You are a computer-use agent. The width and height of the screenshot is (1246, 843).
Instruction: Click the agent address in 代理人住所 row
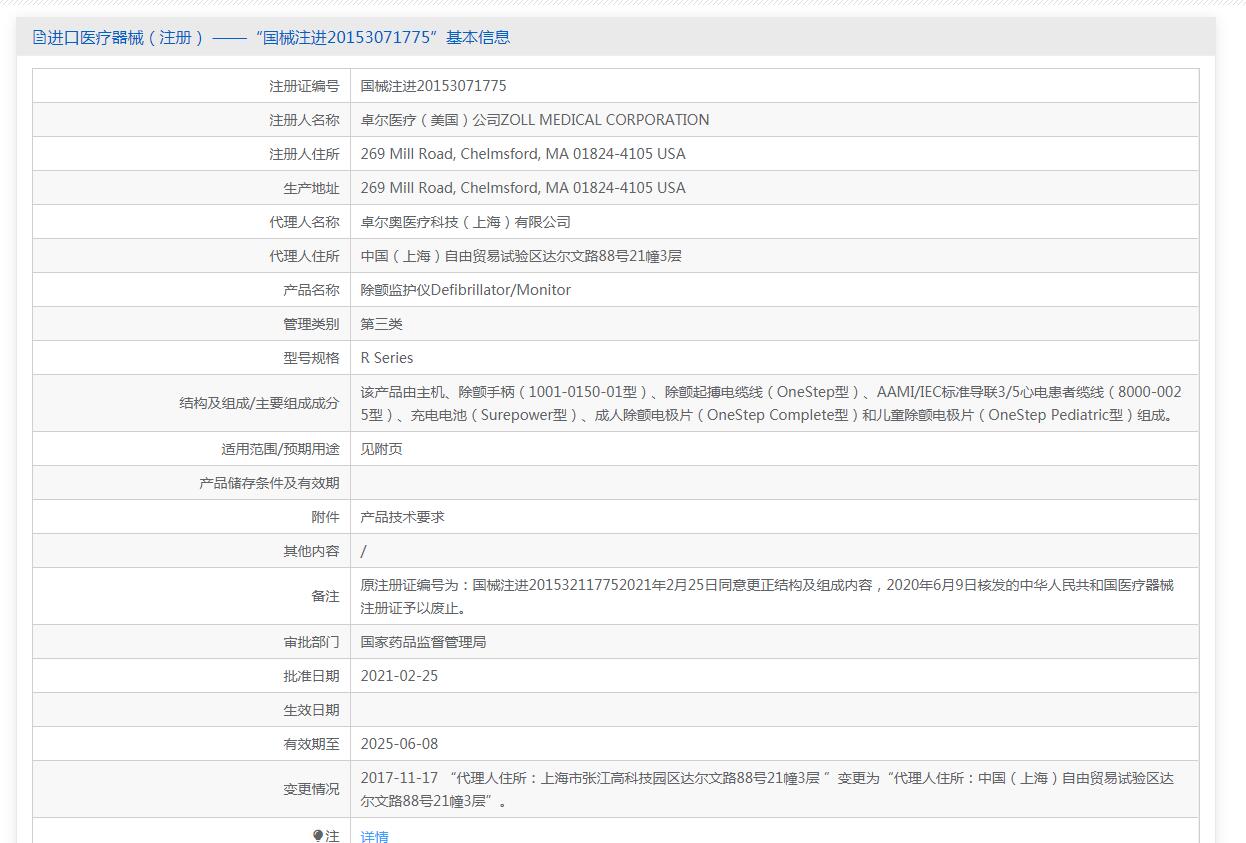[521, 256]
